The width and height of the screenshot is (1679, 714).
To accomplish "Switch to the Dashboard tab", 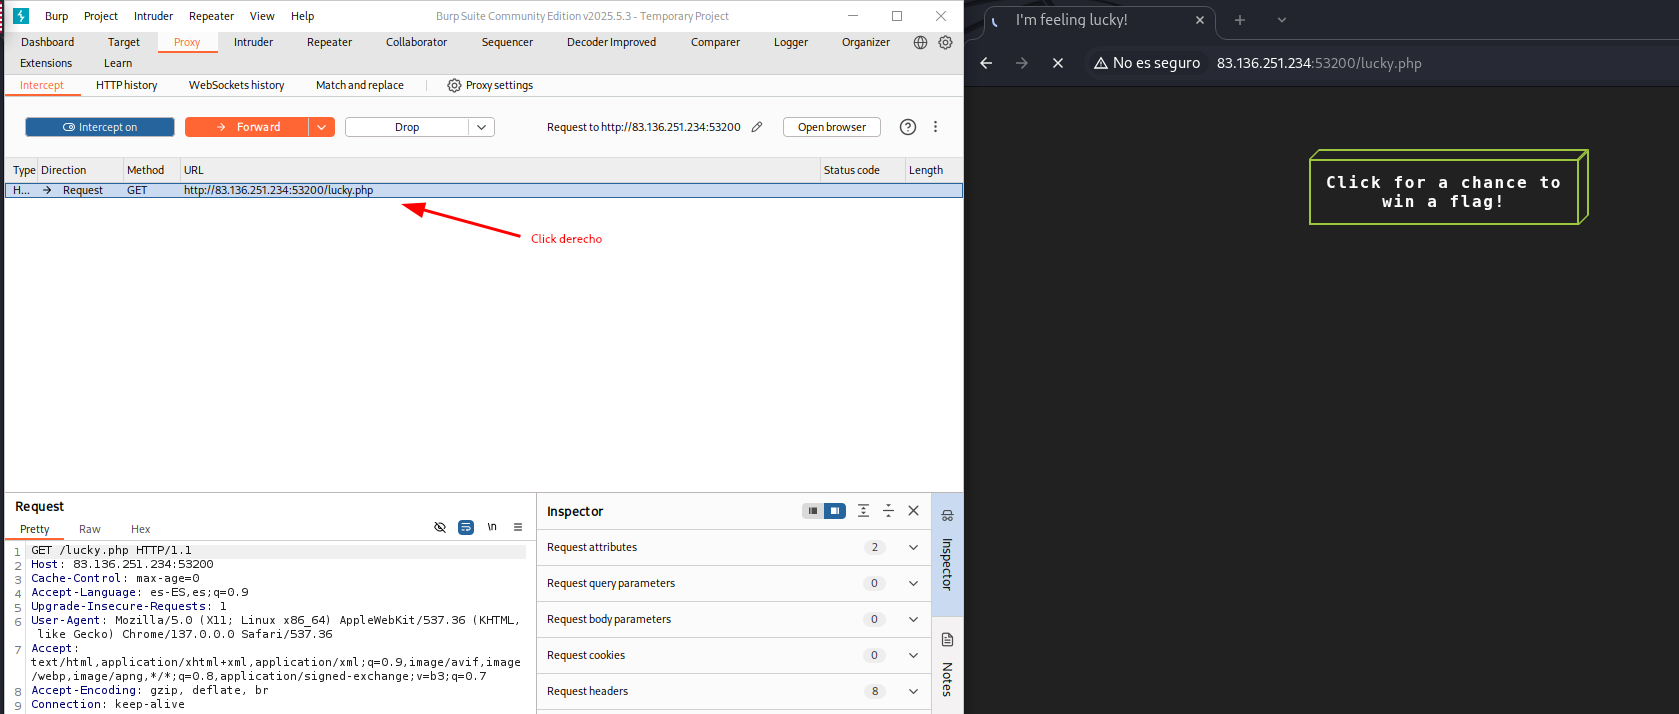I will coord(48,42).
